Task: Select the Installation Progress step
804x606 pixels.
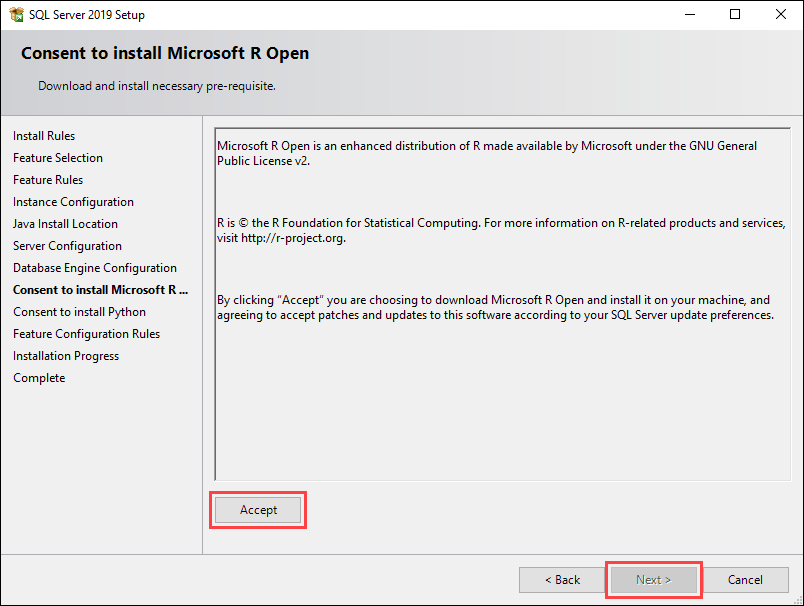Action: pos(66,356)
